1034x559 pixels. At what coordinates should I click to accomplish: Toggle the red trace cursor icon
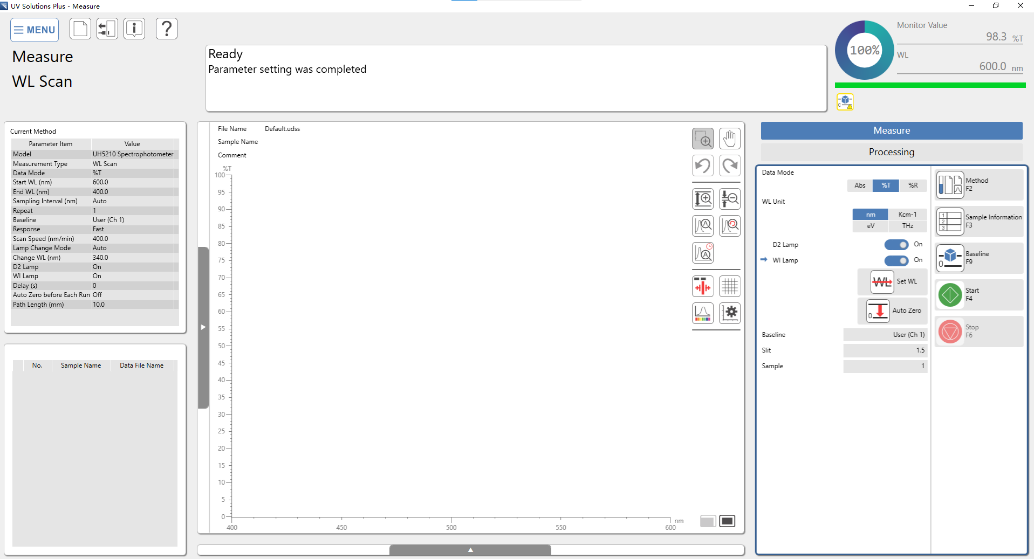[x=703, y=286]
